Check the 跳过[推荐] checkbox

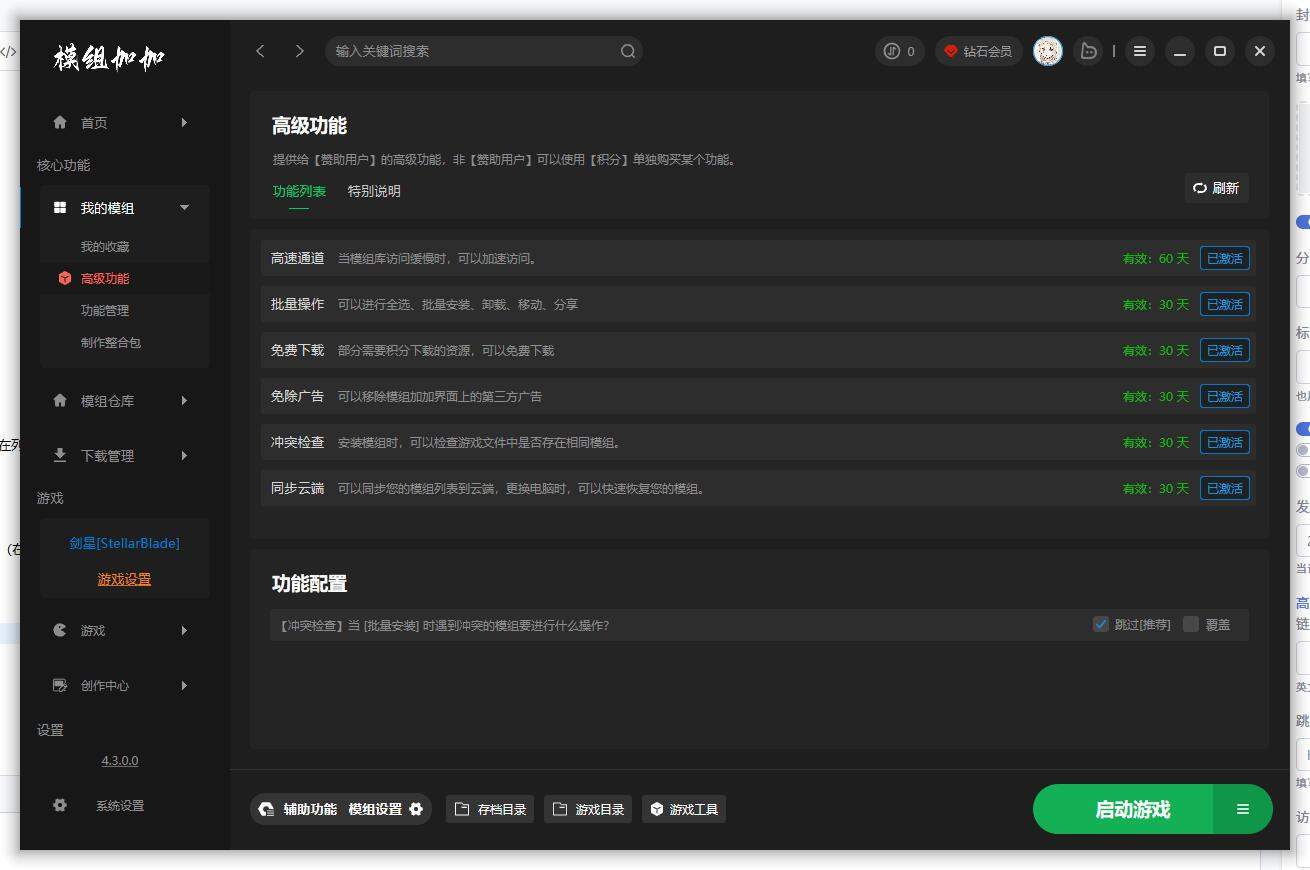point(1101,624)
